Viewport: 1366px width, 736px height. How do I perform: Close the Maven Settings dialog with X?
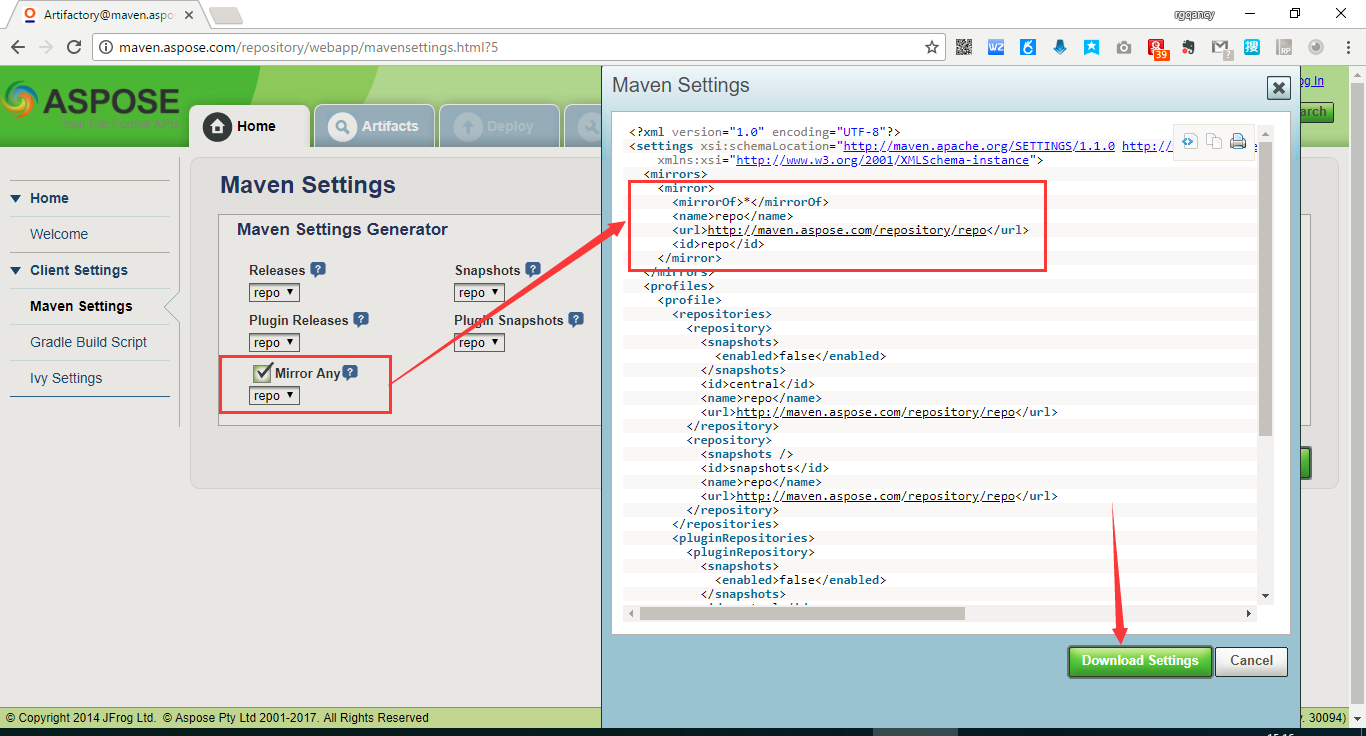1279,88
